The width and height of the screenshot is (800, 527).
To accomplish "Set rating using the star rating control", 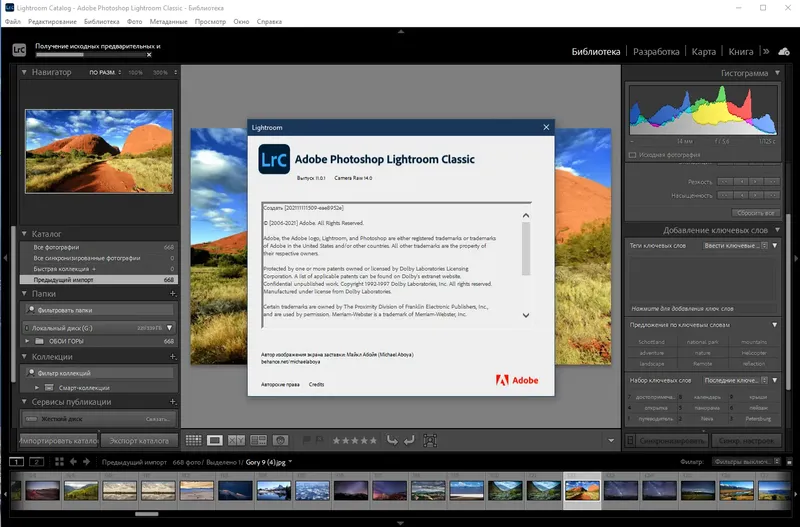I will tap(355, 440).
